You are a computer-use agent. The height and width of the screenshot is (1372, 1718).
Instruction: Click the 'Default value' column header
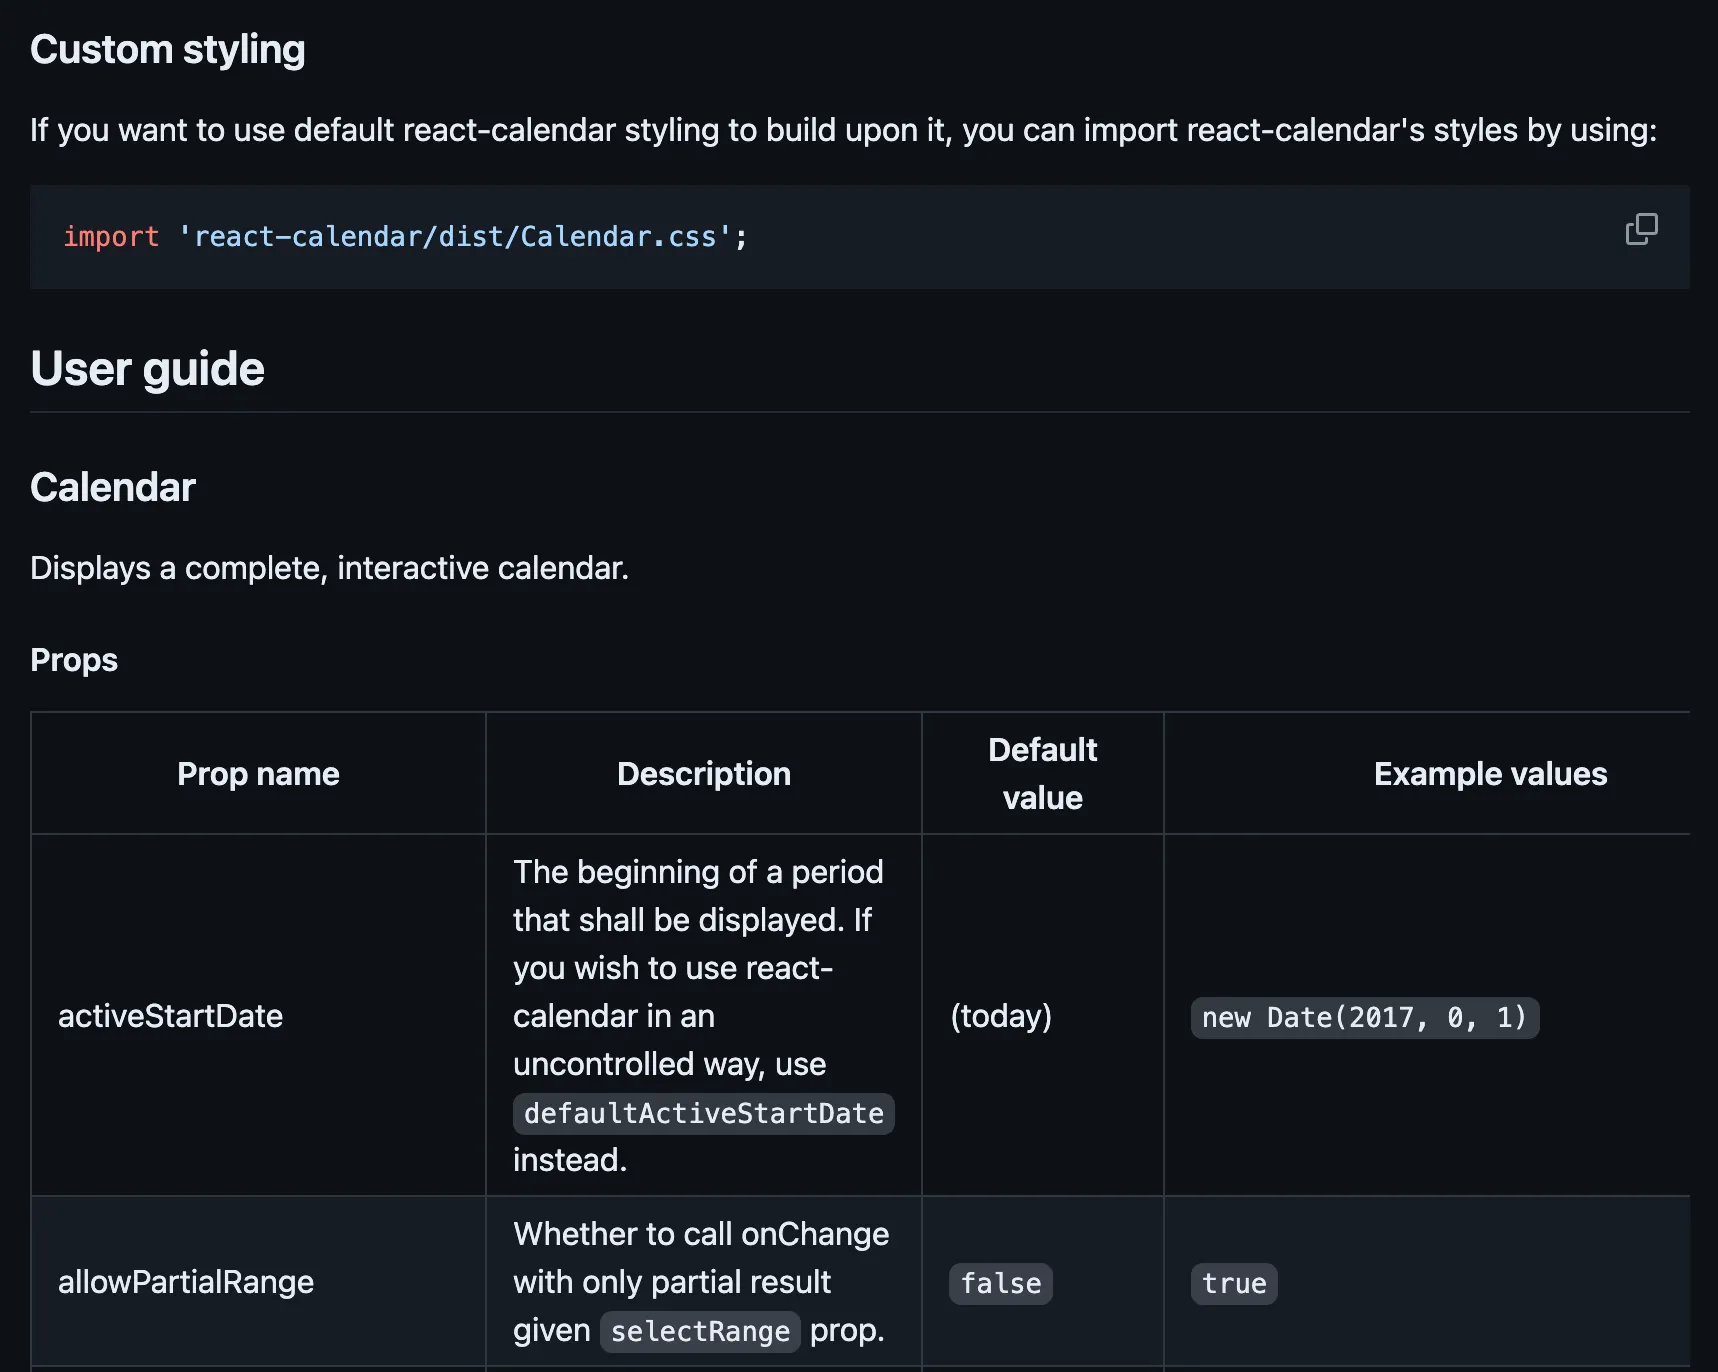point(1042,774)
